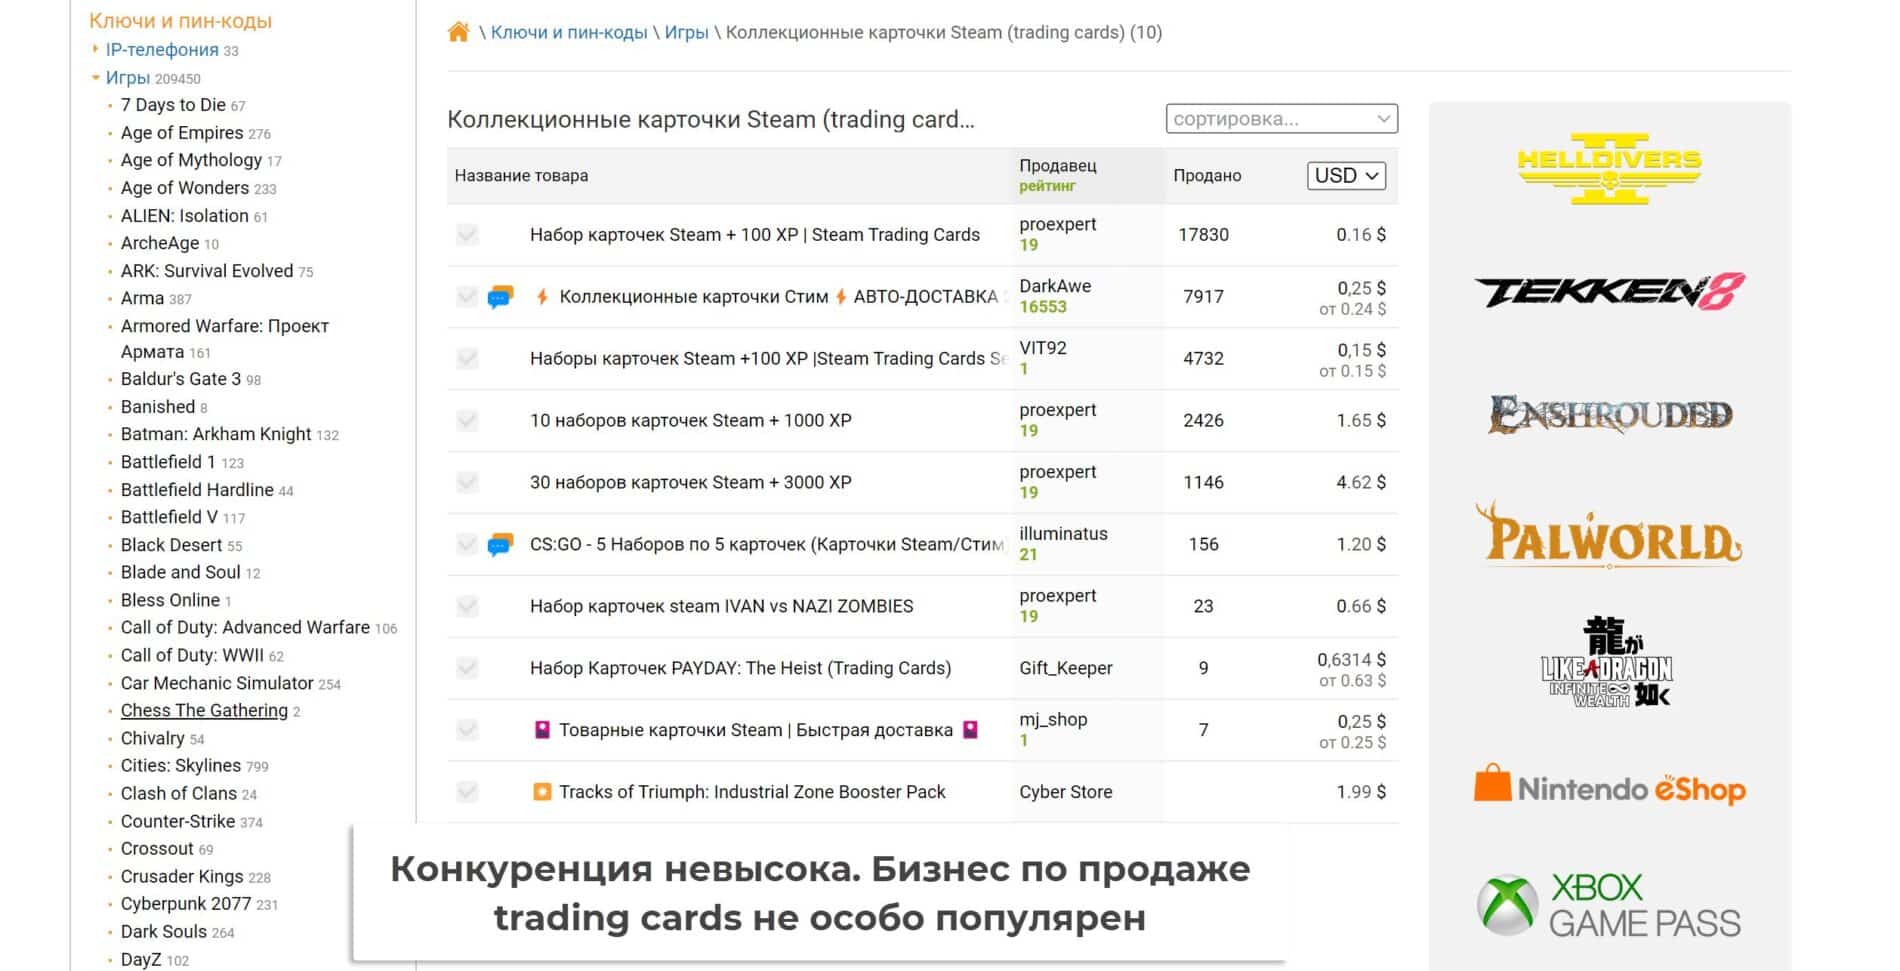1900x971 pixels.
Task: Toggle checkmark for first proexpert card set listing
Action: tap(467, 235)
